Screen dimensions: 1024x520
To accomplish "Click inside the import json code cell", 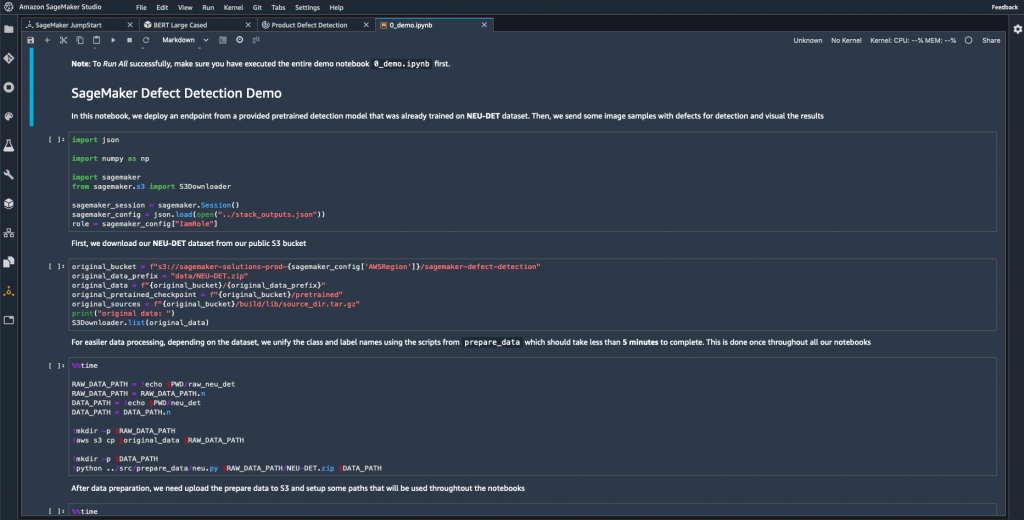I will pos(534,182).
